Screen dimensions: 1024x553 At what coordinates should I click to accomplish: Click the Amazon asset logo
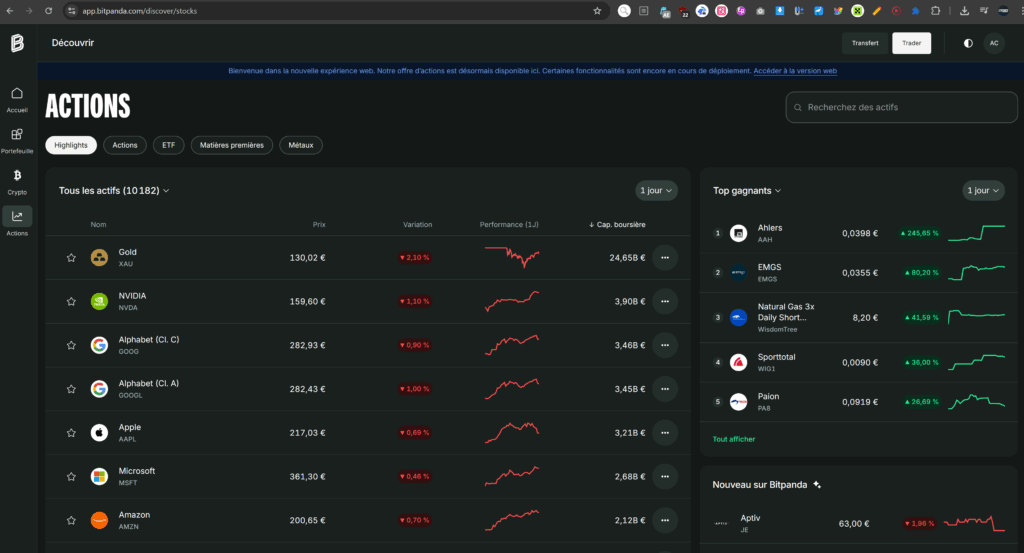(99, 520)
